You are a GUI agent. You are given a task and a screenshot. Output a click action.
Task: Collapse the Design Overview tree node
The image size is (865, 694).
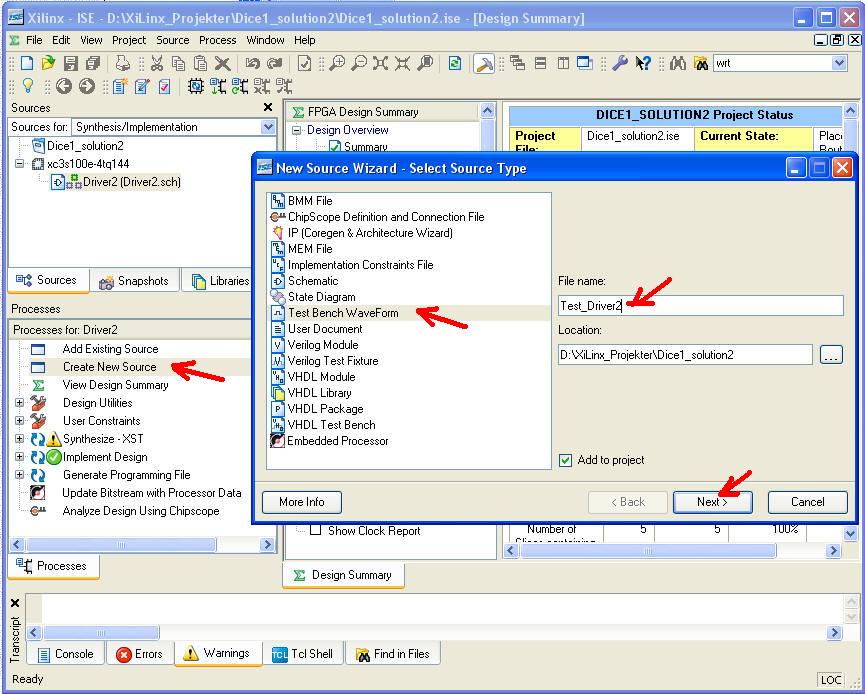click(x=297, y=130)
